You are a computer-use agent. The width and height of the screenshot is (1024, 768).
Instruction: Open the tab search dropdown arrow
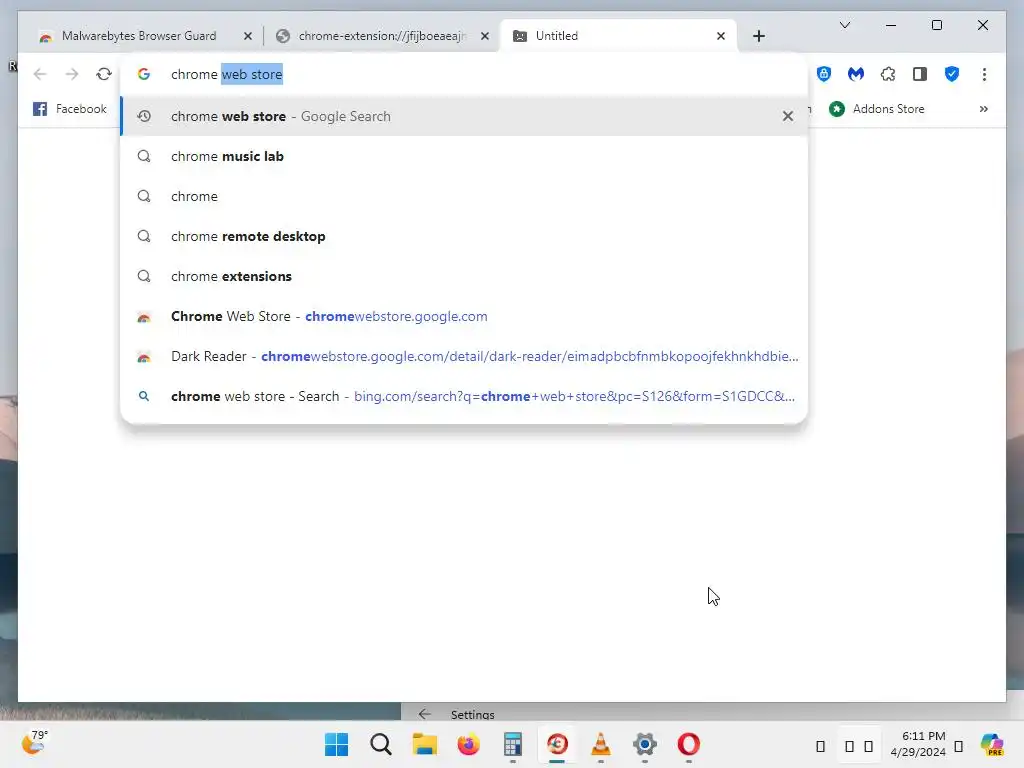click(845, 25)
